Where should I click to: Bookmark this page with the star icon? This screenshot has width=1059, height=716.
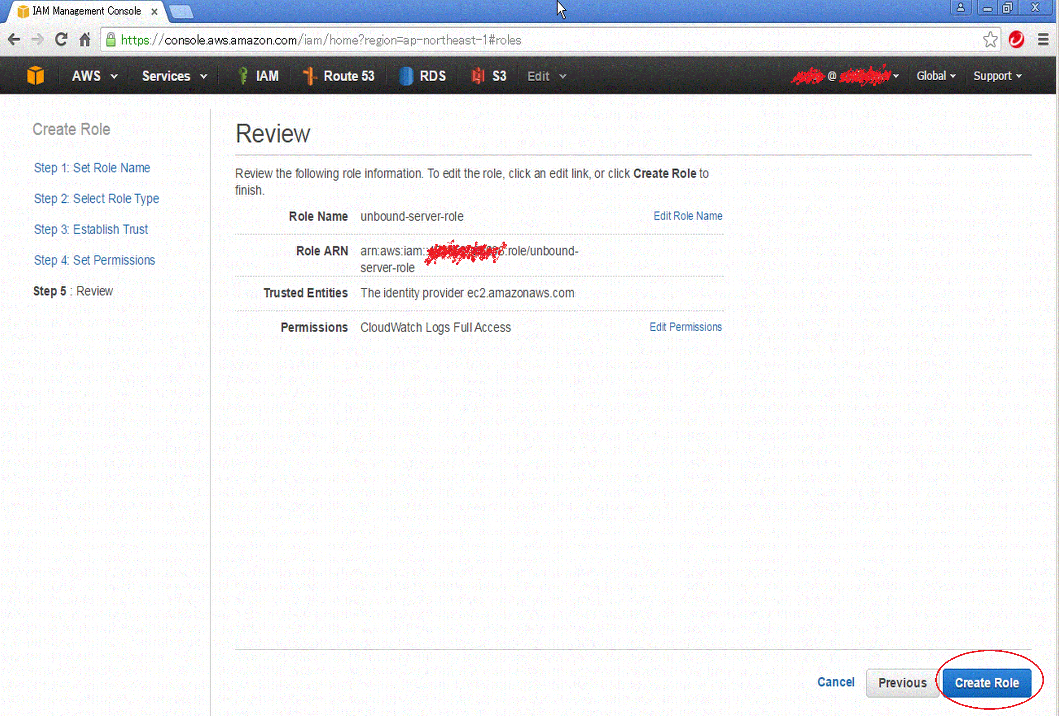(x=990, y=39)
